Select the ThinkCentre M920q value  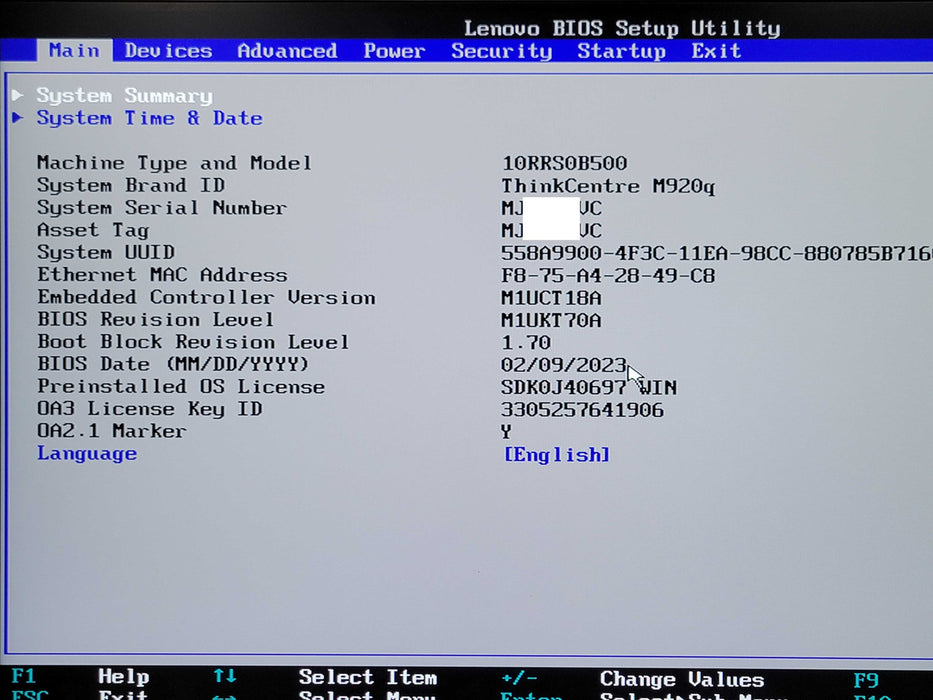[x=608, y=186]
